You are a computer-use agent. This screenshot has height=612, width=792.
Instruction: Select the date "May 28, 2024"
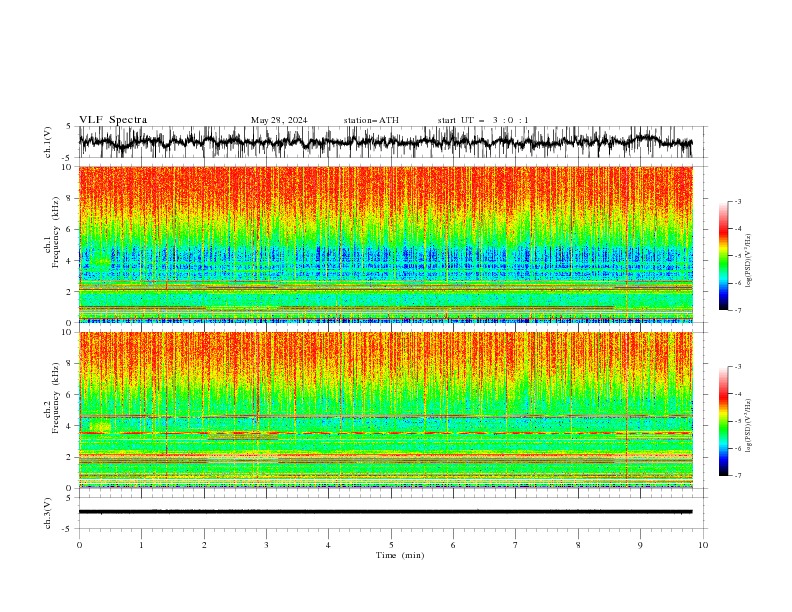[x=279, y=120]
